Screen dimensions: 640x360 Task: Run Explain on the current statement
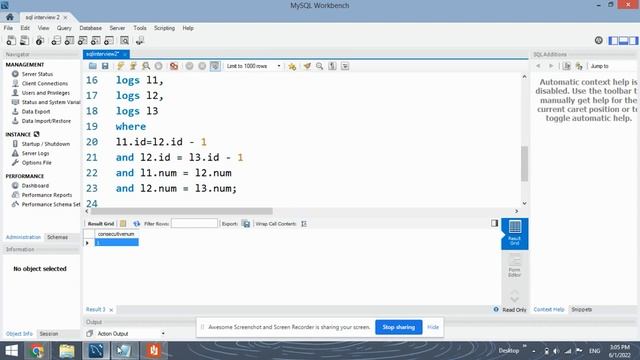(x=146, y=66)
